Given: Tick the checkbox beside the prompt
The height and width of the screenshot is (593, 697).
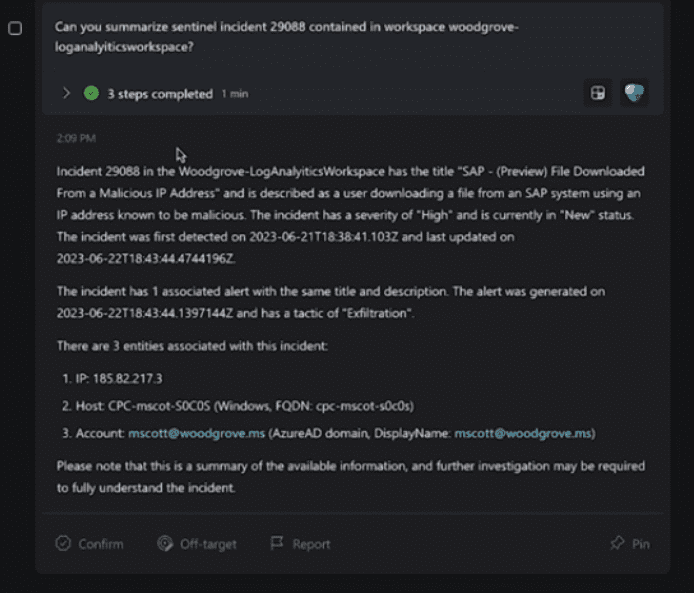Looking at the screenshot, I should (15, 28).
